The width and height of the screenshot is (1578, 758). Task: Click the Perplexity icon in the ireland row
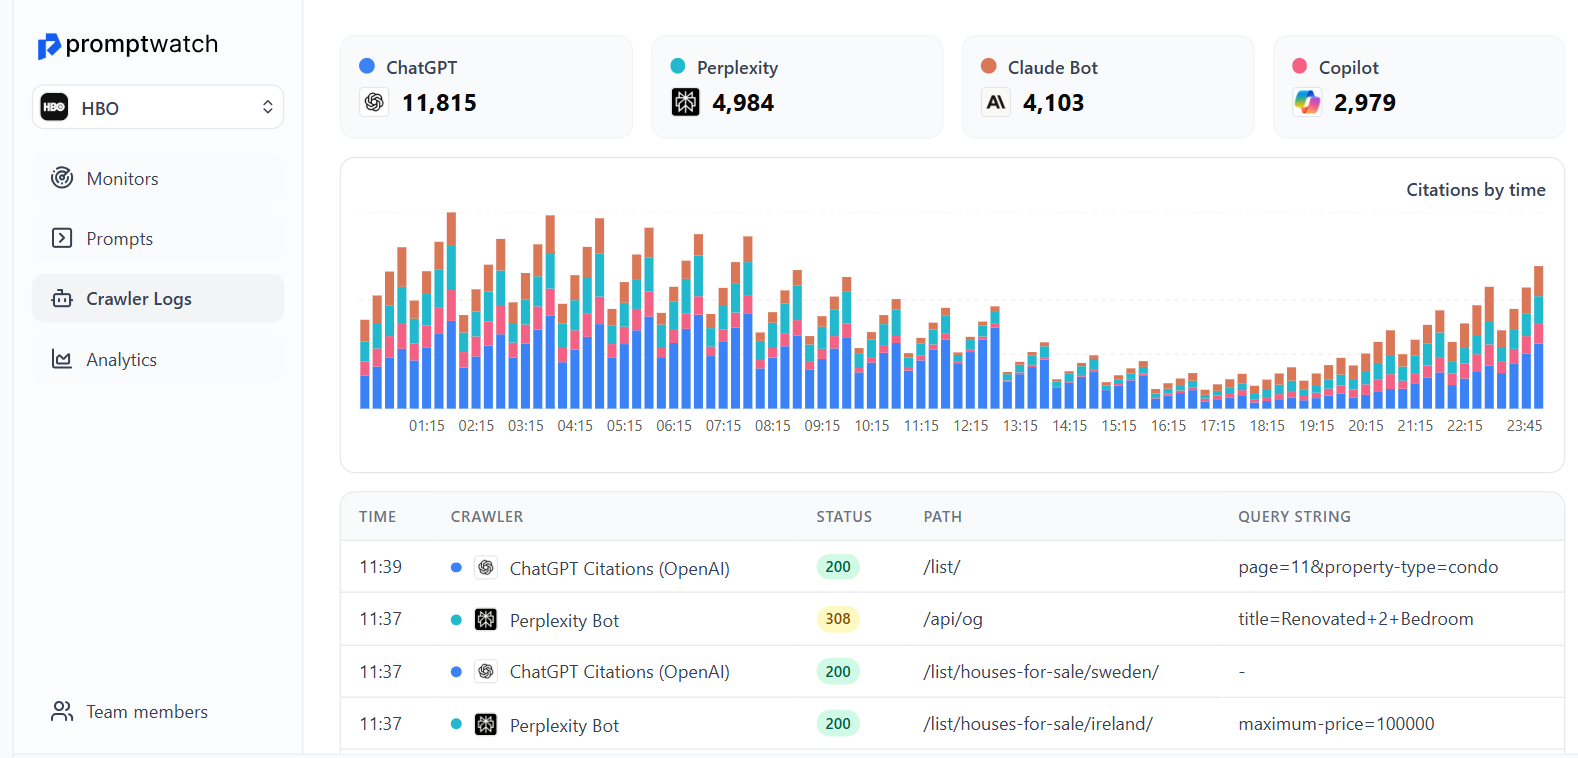[x=486, y=724]
